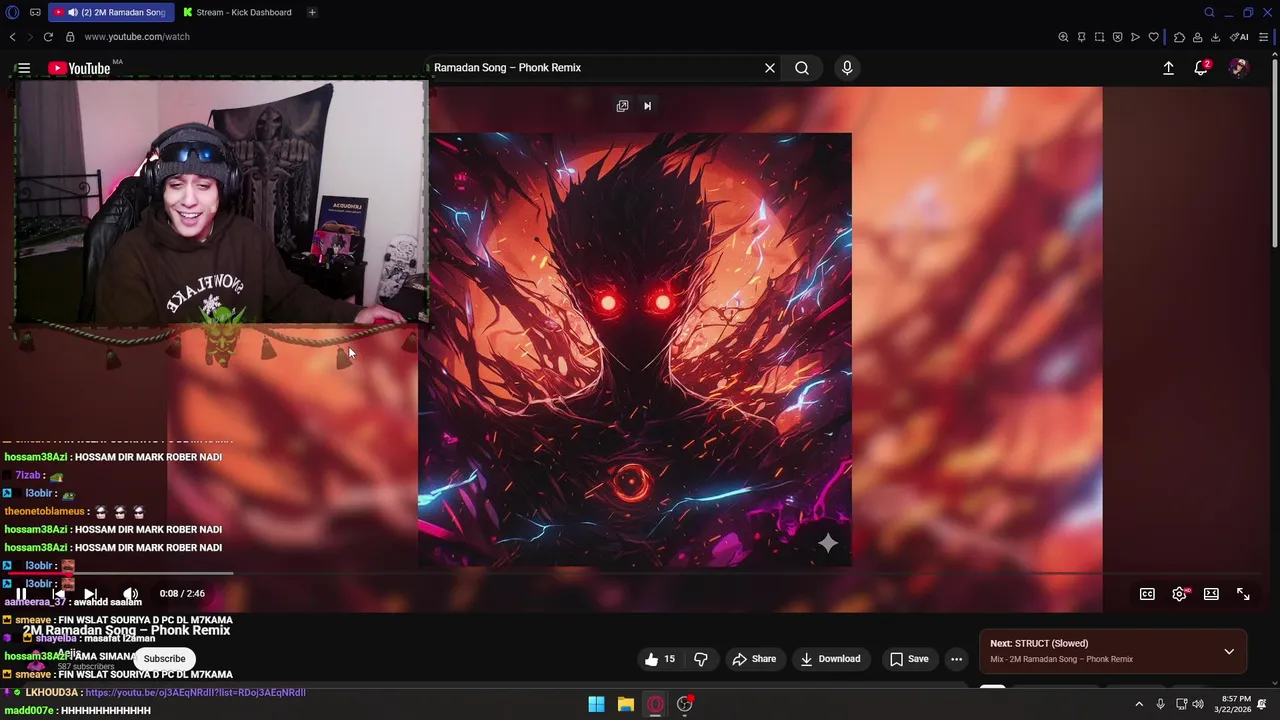The height and width of the screenshot is (720, 1280).
Task: Start voice search with the microphone icon
Action: click(x=847, y=68)
